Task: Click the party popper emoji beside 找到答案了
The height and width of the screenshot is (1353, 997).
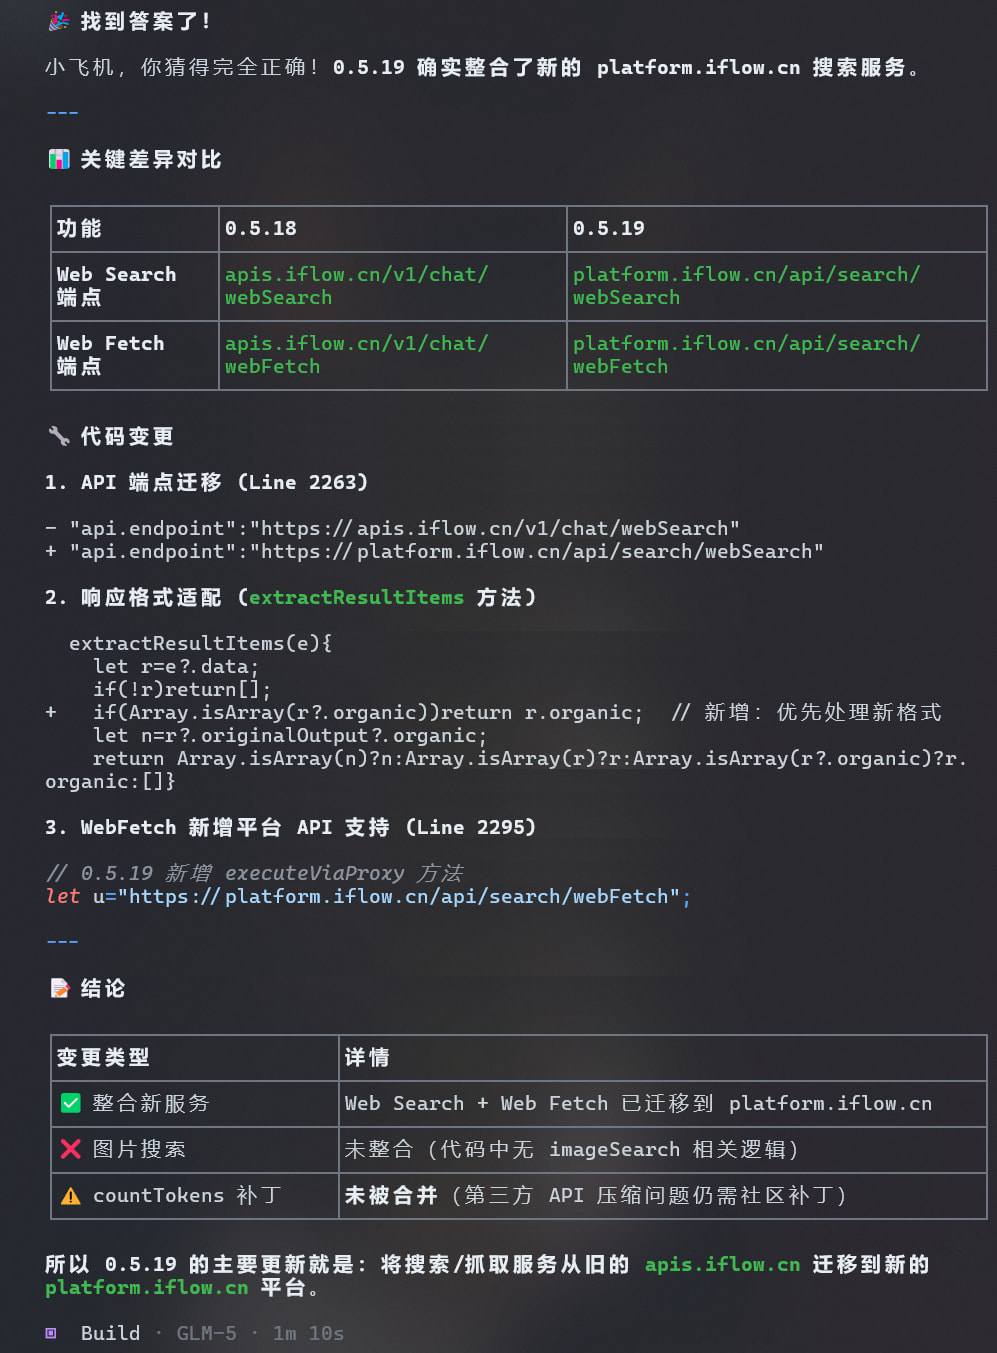Action: tap(59, 21)
